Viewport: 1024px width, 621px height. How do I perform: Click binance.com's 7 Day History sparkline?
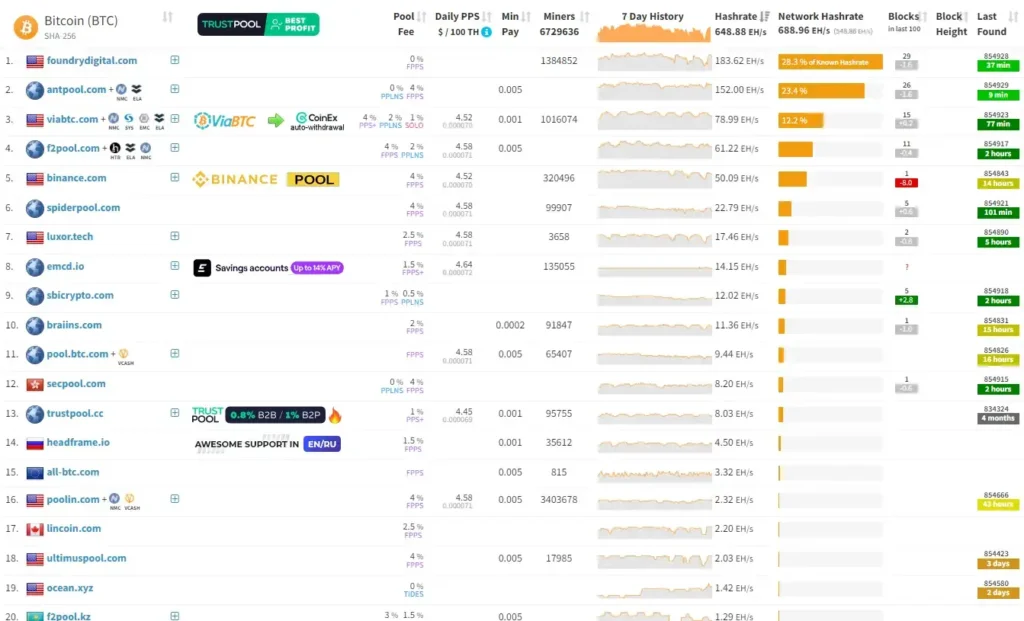pyautogui.click(x=651, y=178)
